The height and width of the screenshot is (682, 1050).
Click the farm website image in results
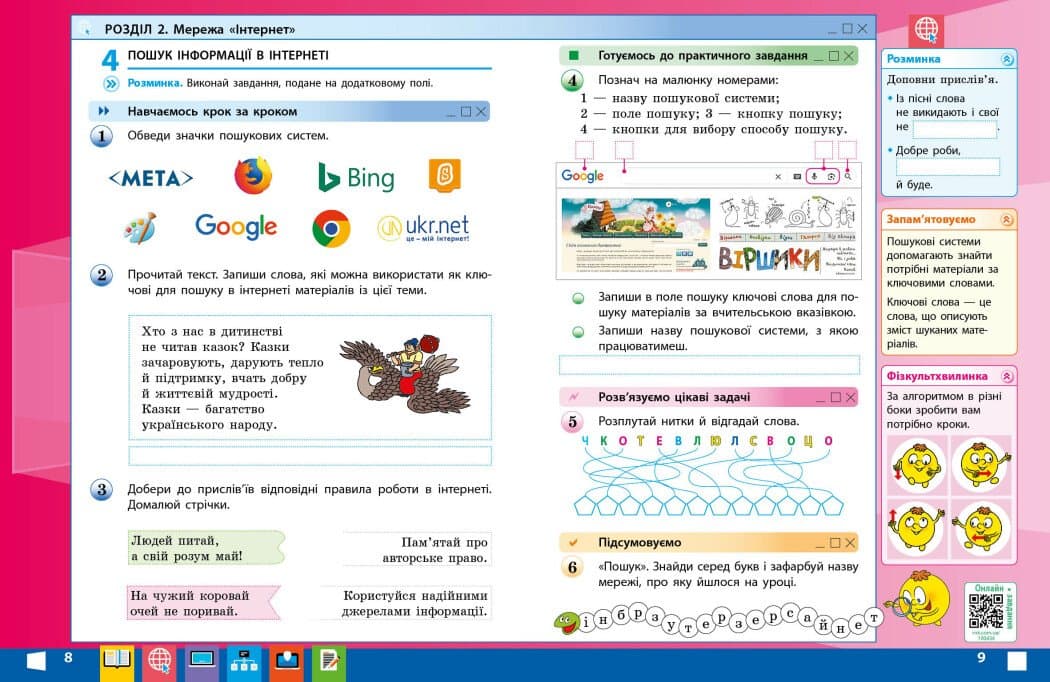tap(635, 234)
